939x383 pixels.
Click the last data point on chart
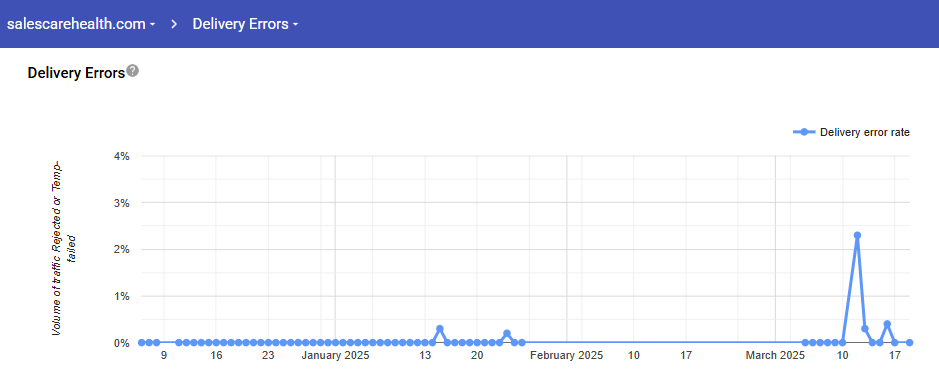pyautogui.click(x=909, y=342)
